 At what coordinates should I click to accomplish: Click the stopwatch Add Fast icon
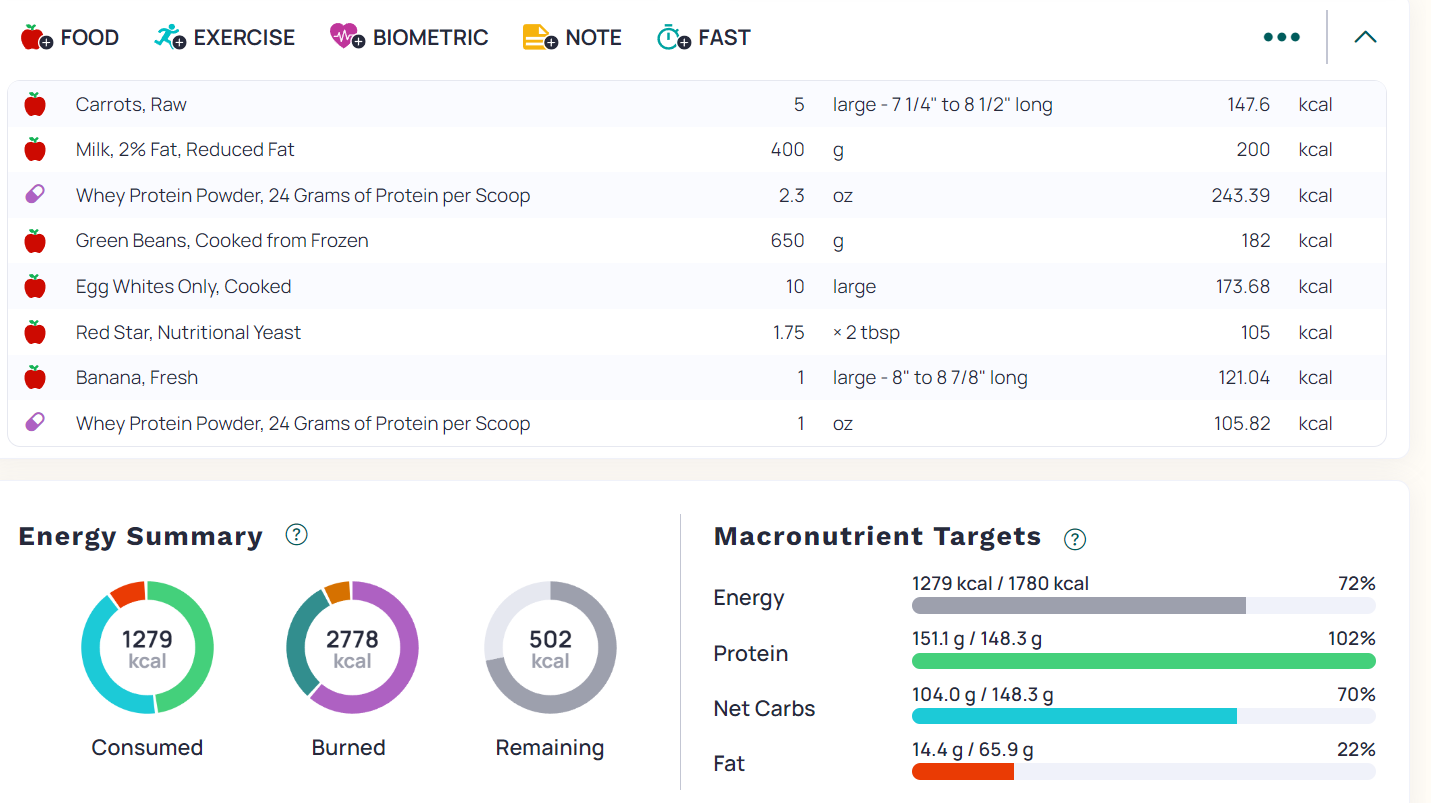[673, 38]
